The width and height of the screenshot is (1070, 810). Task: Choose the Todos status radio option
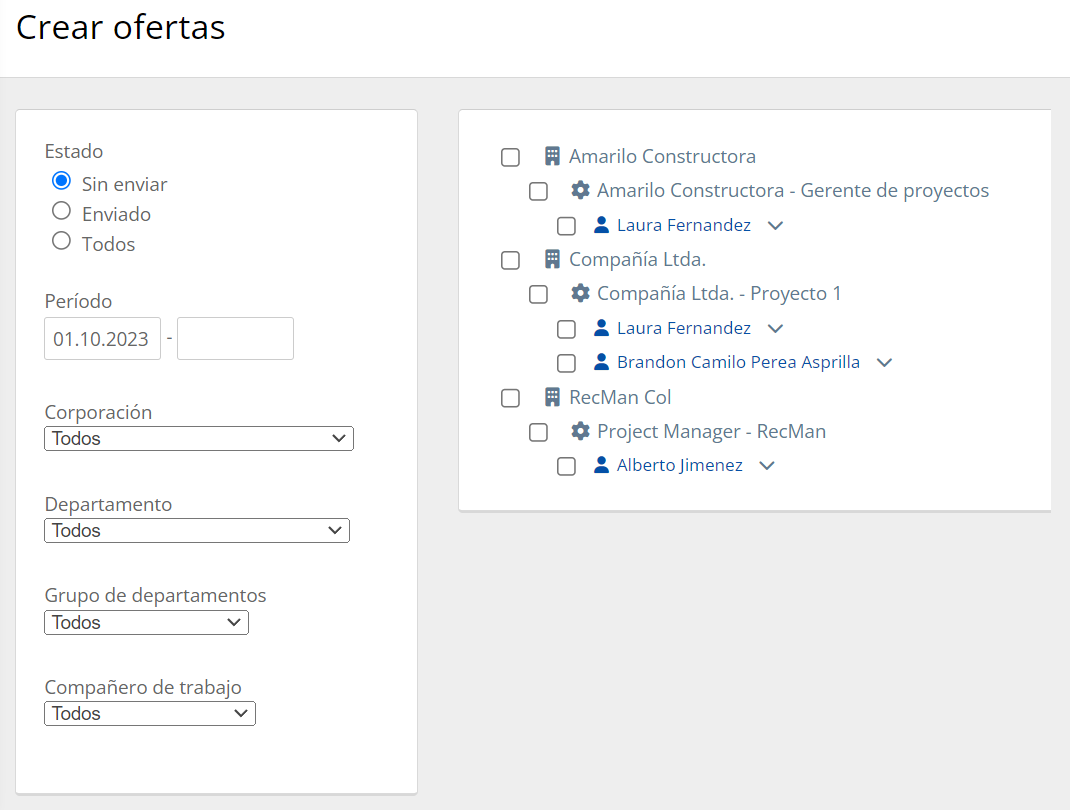pyautogui.click(x=62, y=241)
